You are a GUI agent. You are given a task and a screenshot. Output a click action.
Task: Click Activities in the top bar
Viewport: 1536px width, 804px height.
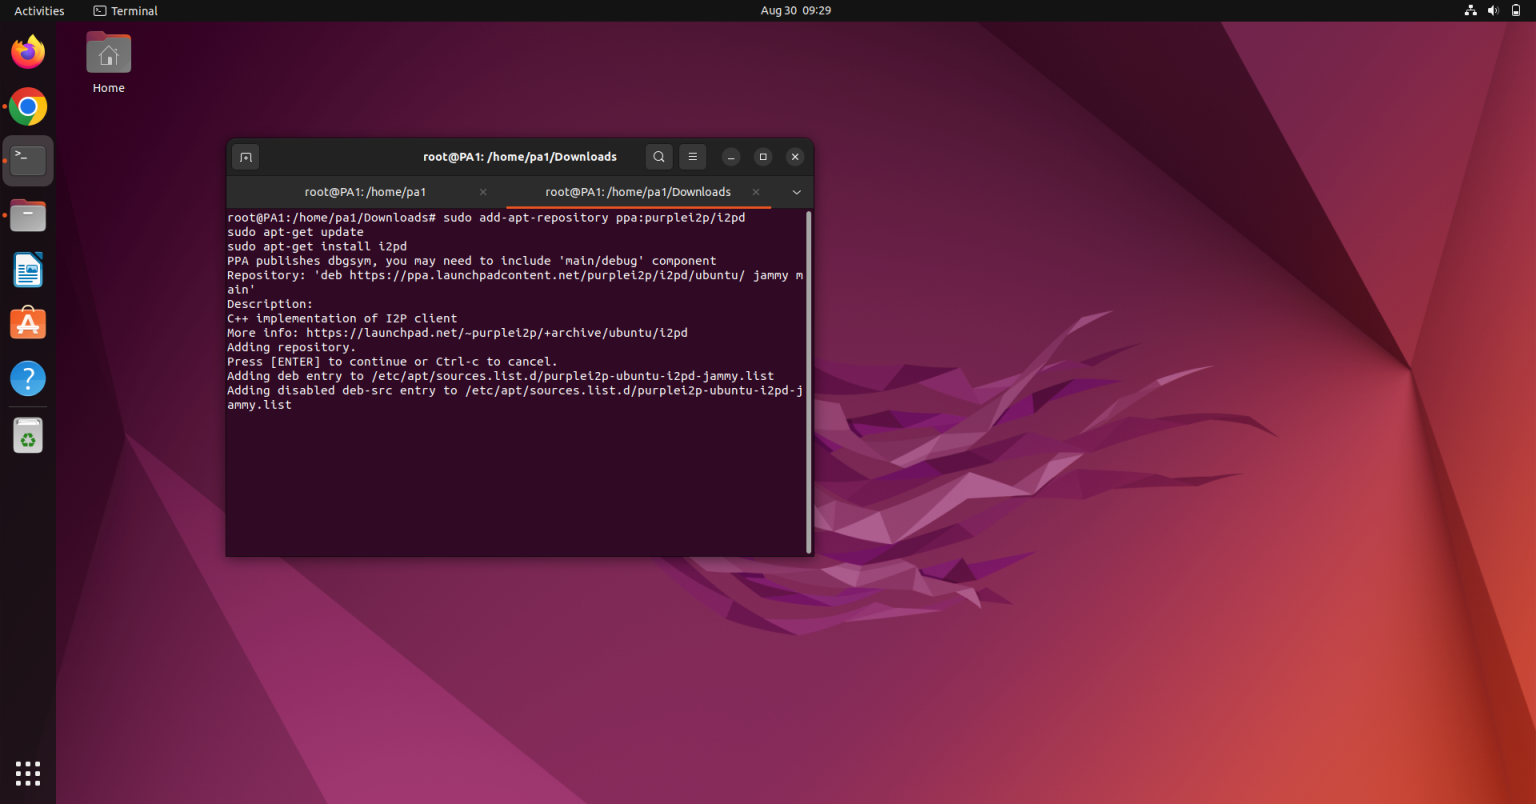coord(39,10)
